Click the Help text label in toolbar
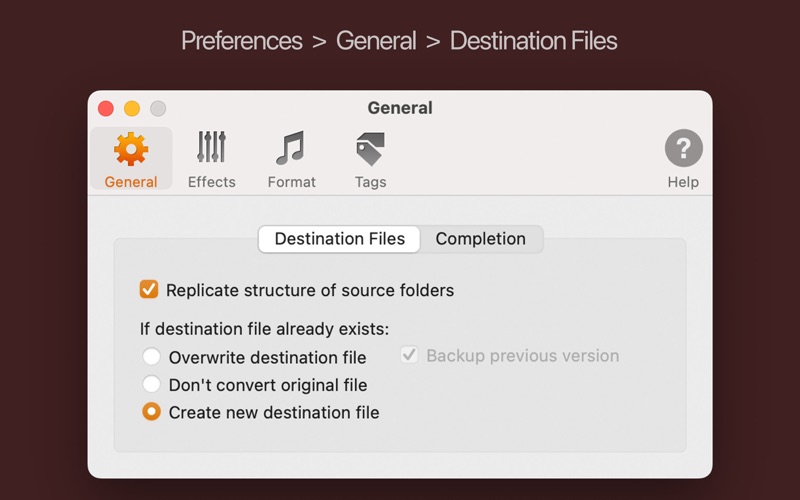 [x=683, y=182]
